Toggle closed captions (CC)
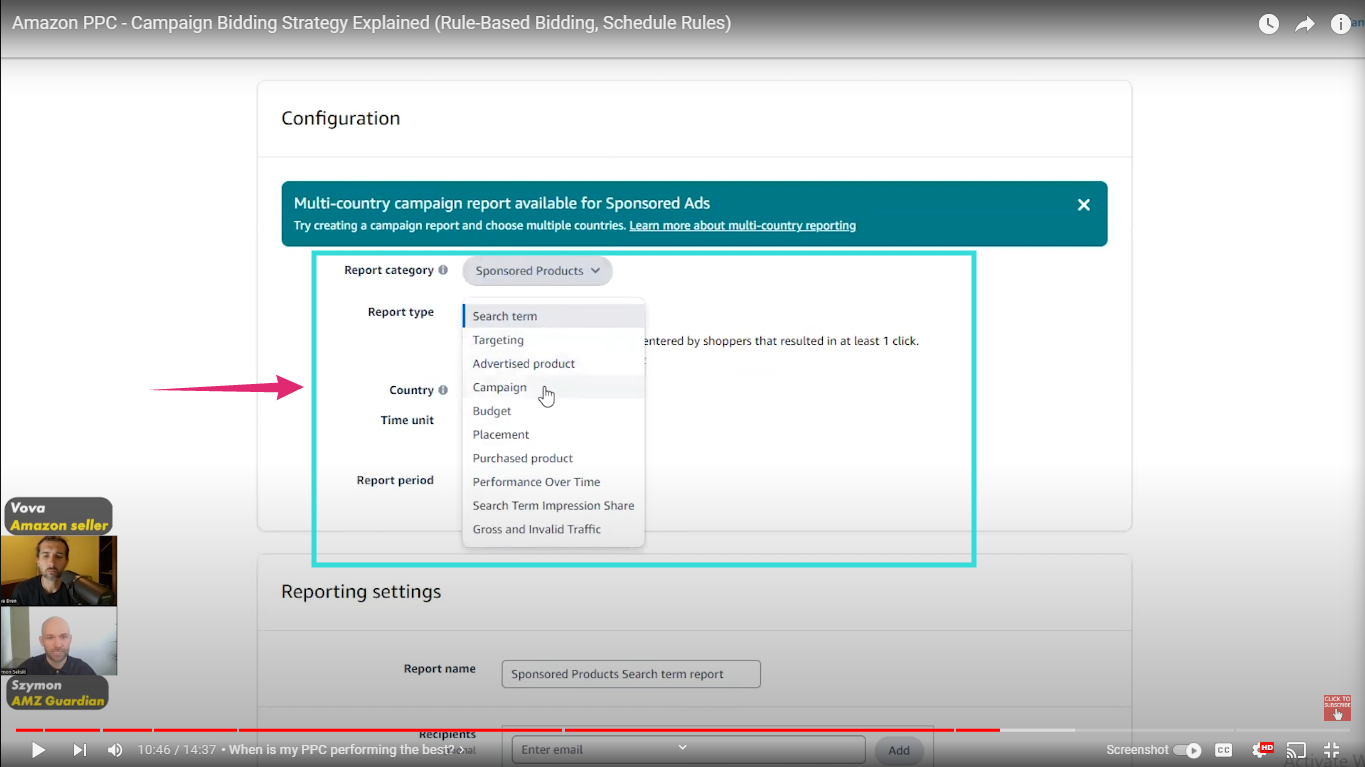Viewport: 1365px width, 767px height. click(x=1223, y=750)
